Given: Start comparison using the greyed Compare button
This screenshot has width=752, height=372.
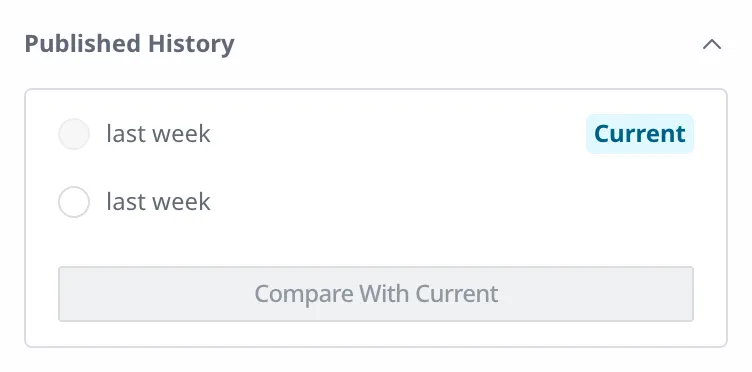Looking at the screenshot, I should pyautogui.click(x=376, y=293).
